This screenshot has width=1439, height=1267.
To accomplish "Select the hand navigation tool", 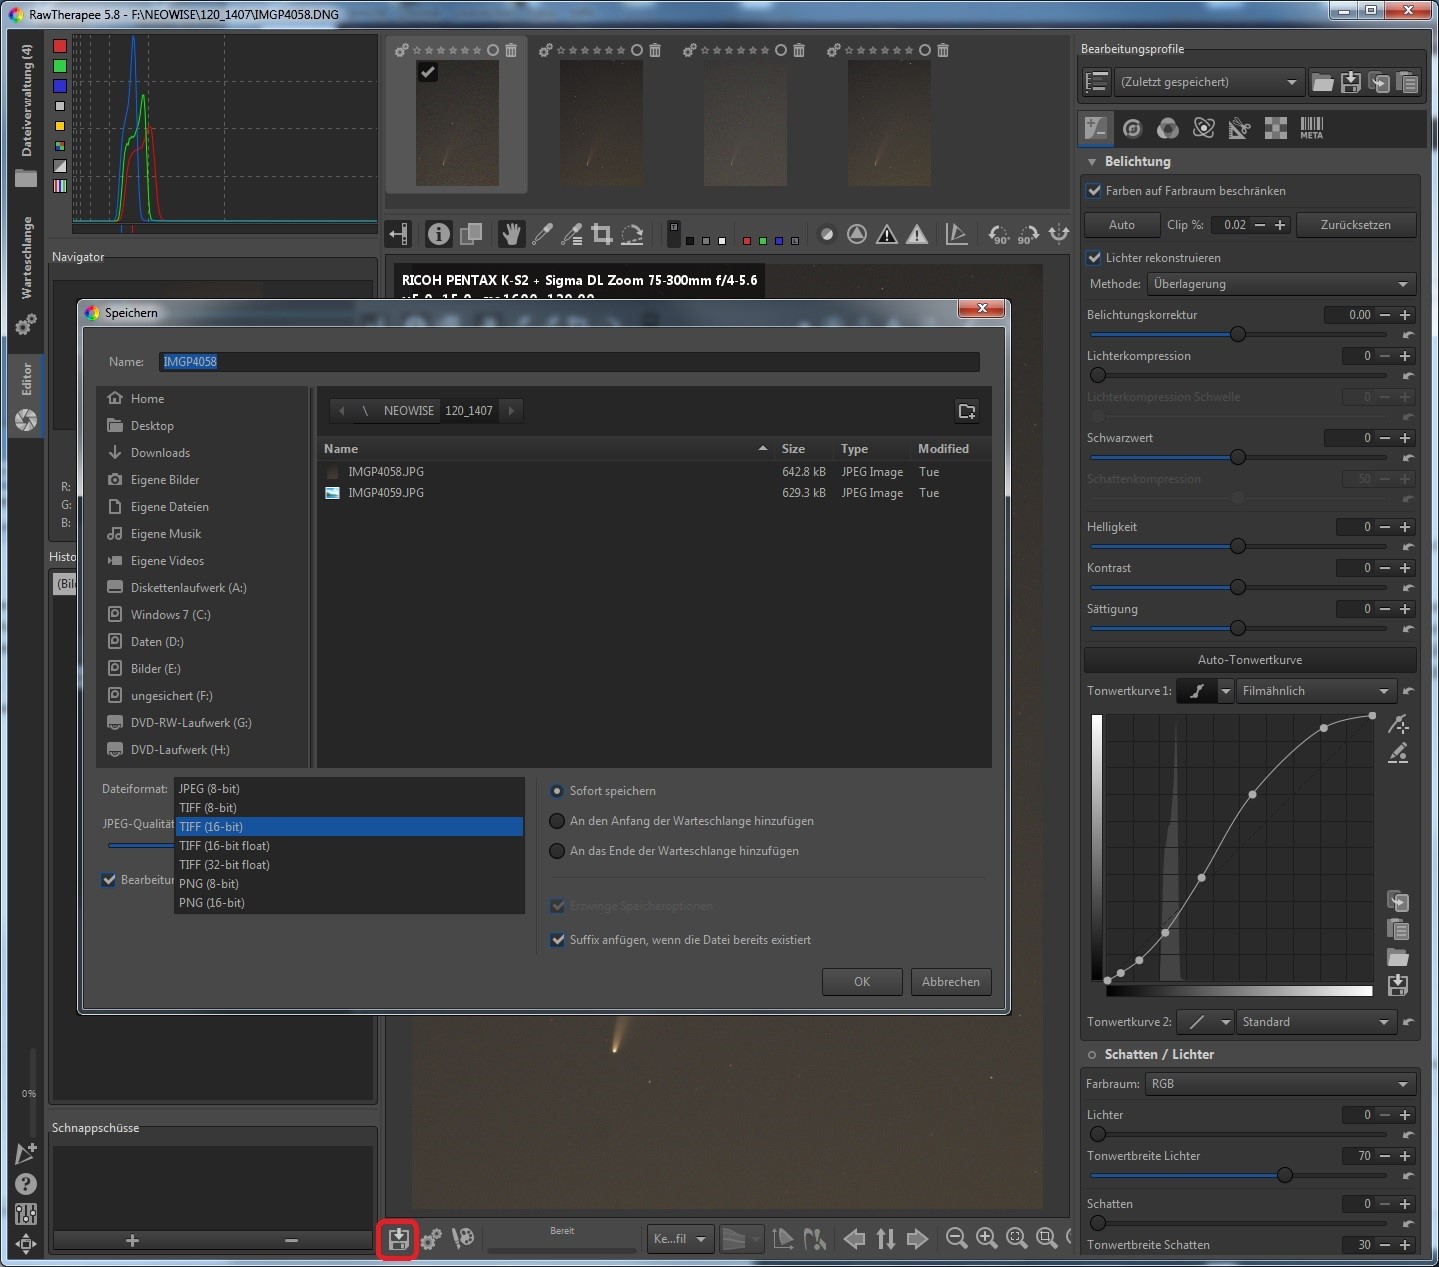I will (x=511, y=234).
